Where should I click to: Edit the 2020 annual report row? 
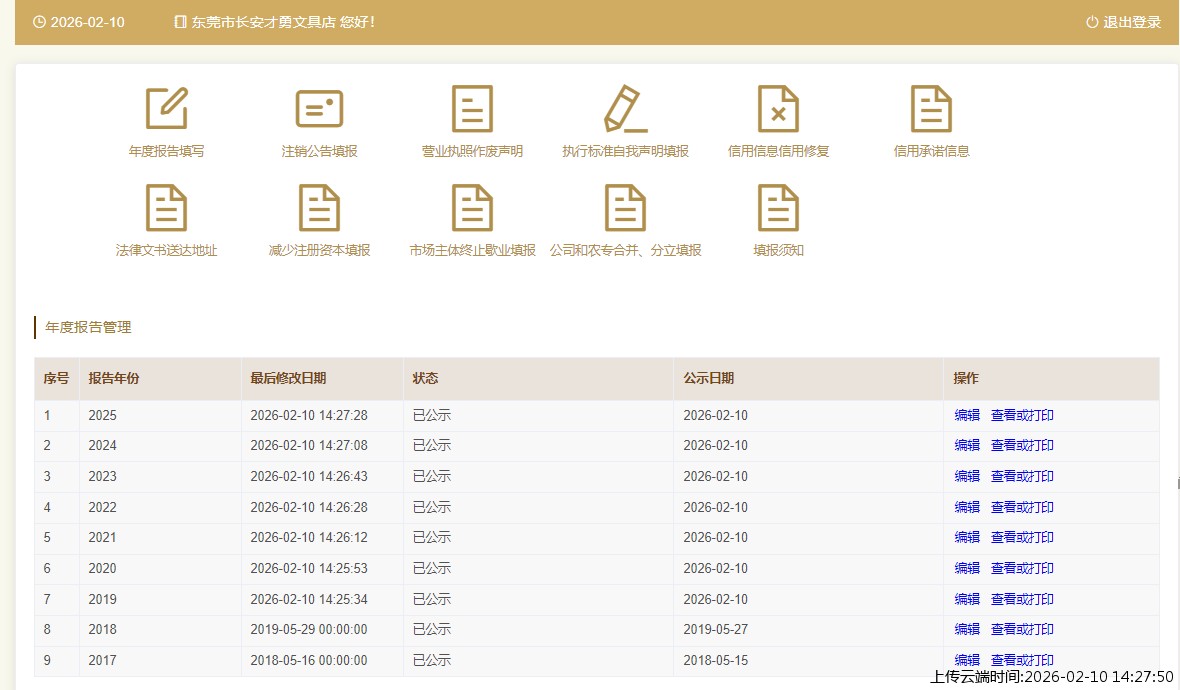pos(967,568)
